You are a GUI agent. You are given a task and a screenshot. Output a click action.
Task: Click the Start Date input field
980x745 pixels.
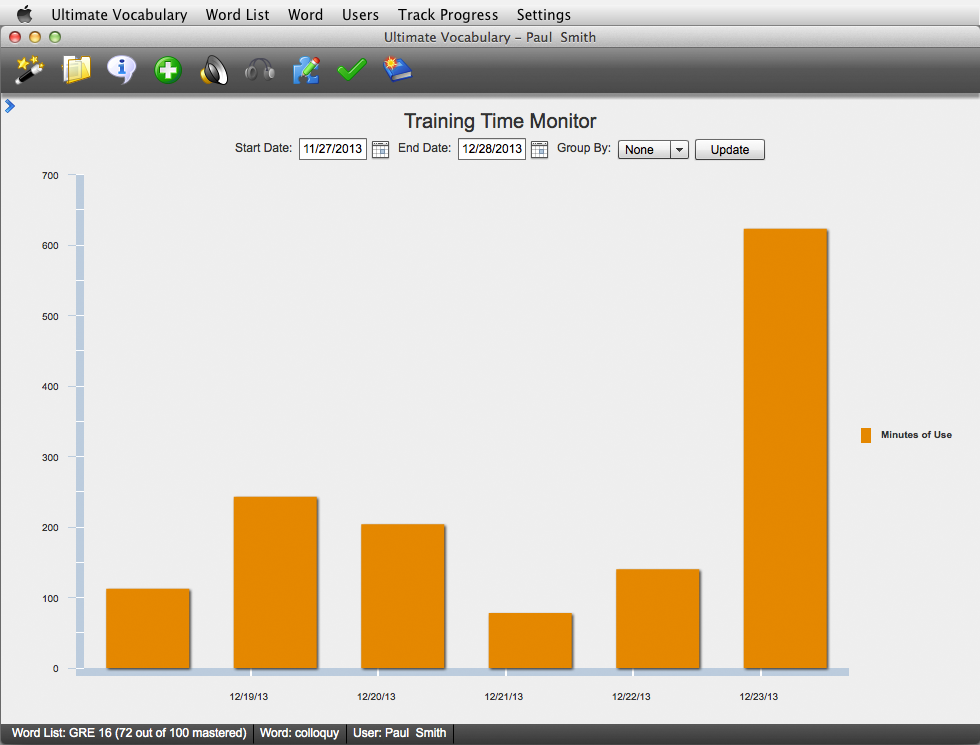click(x=333, y=150)
